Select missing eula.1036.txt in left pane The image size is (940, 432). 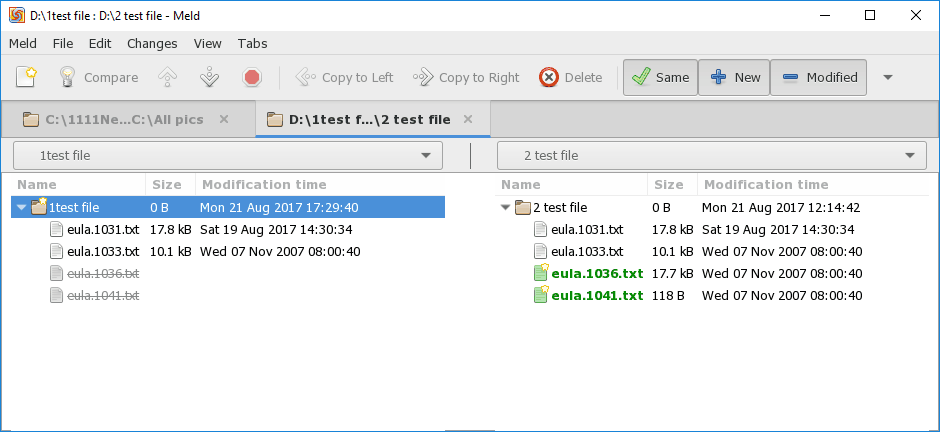[x=103, y=274]
